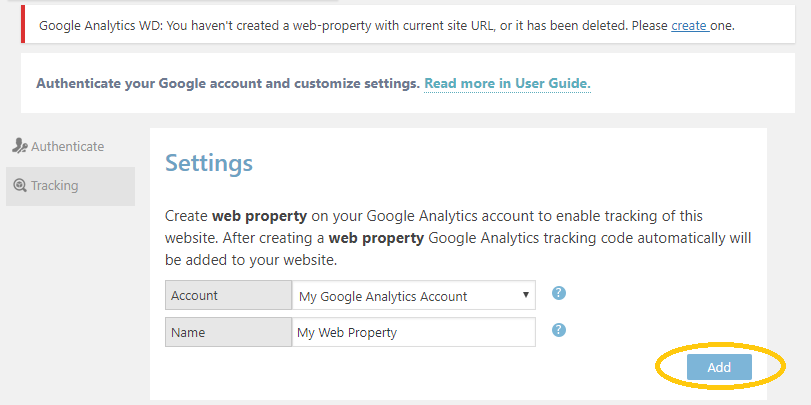The height and width of the screenshot is (405, 811).
Task: Follow the create link in notice
Action: [x=690, y=25]
